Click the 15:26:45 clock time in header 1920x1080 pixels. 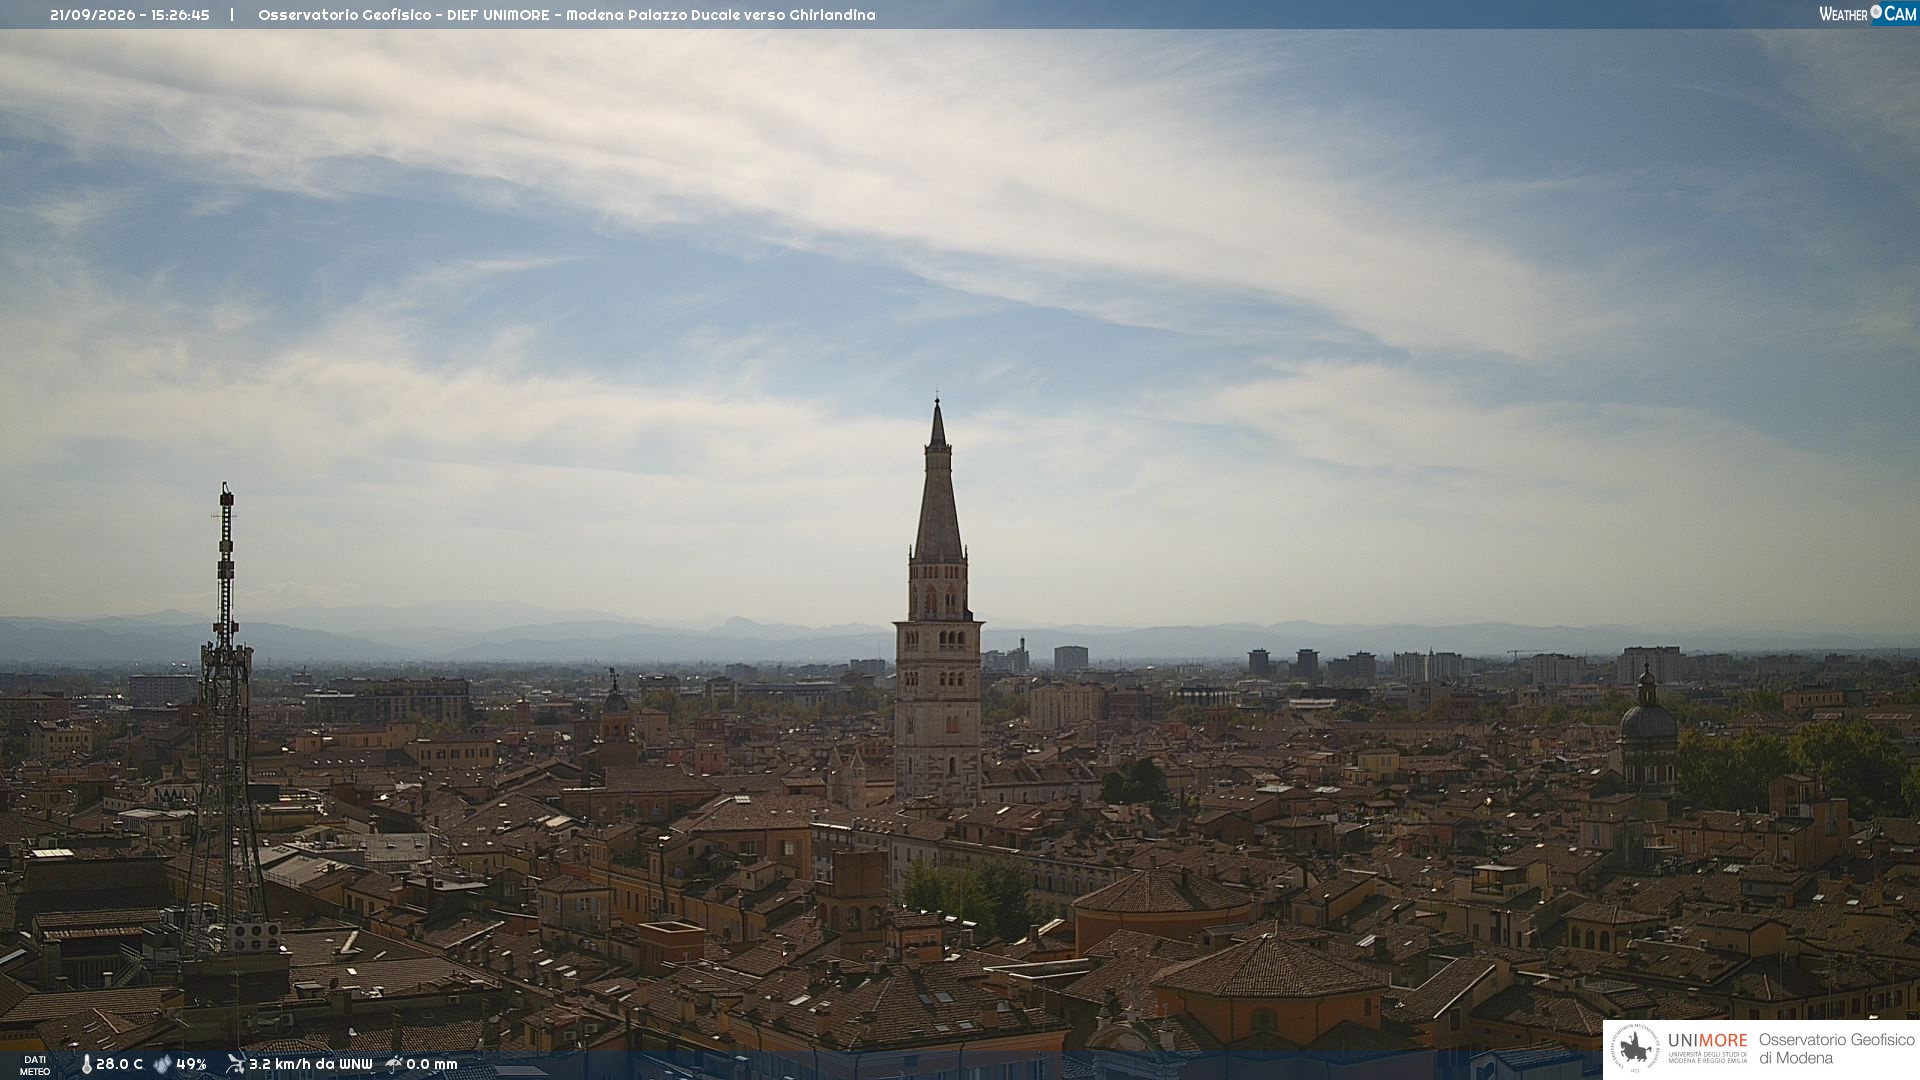(x=180, y=15)
